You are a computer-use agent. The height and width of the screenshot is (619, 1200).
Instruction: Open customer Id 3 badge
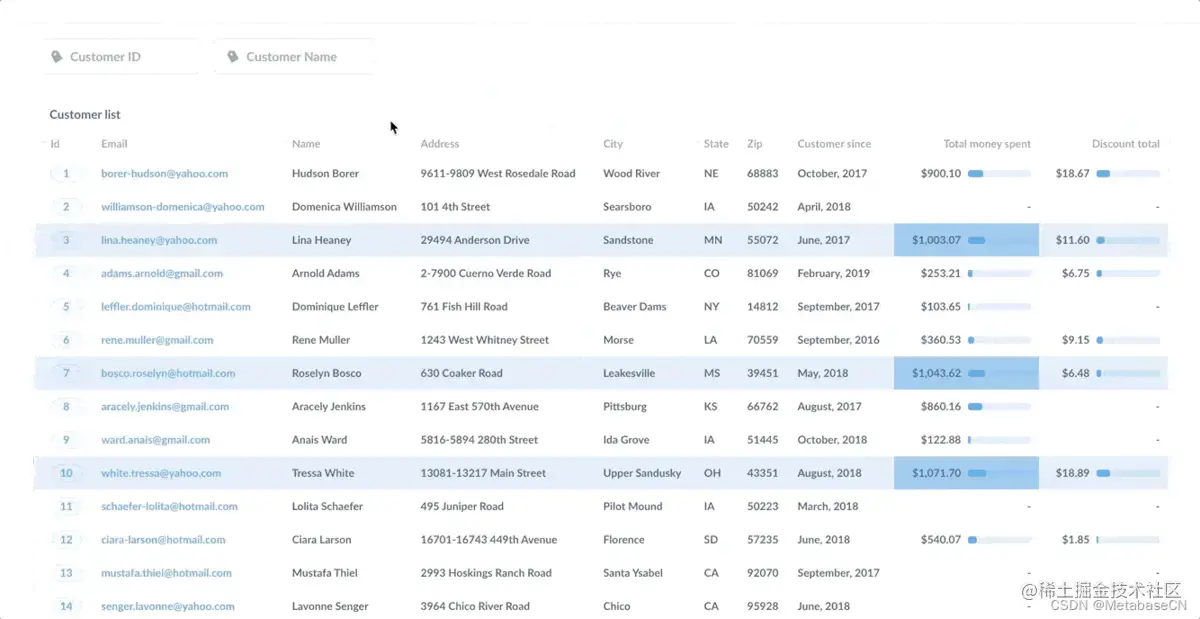coord(66,240)
